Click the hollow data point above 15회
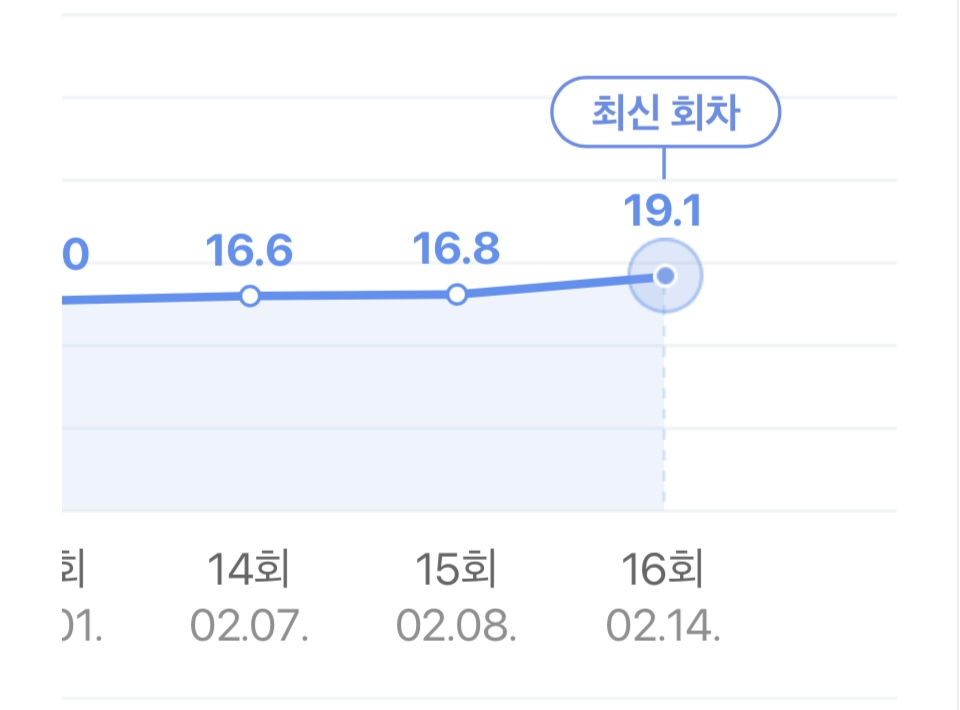960x710 pixels. coord(457,295)
